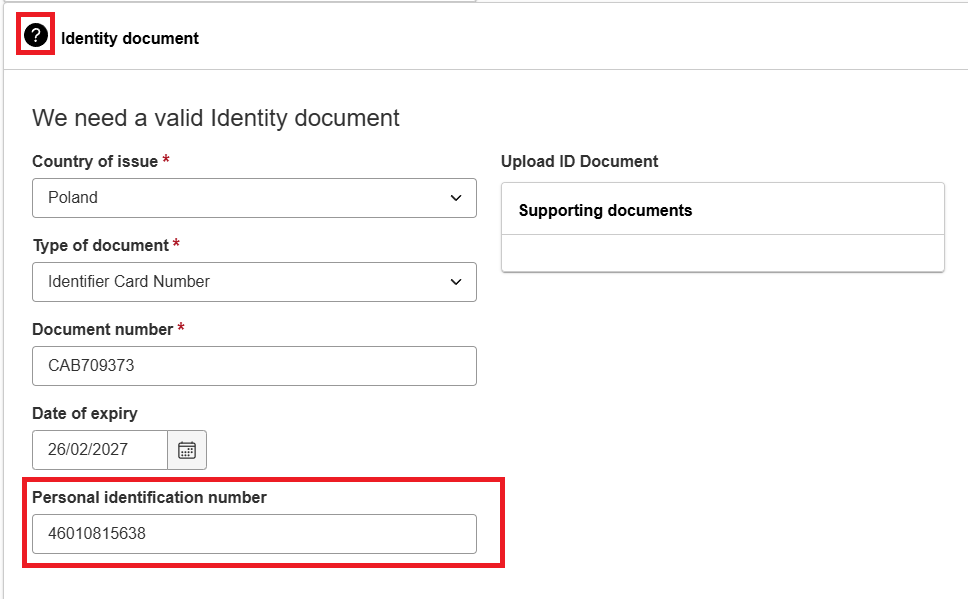The height and width of the screenshot is (599, 968).
Task: Click the Date of expiry label
Action: tap(85, 413)
